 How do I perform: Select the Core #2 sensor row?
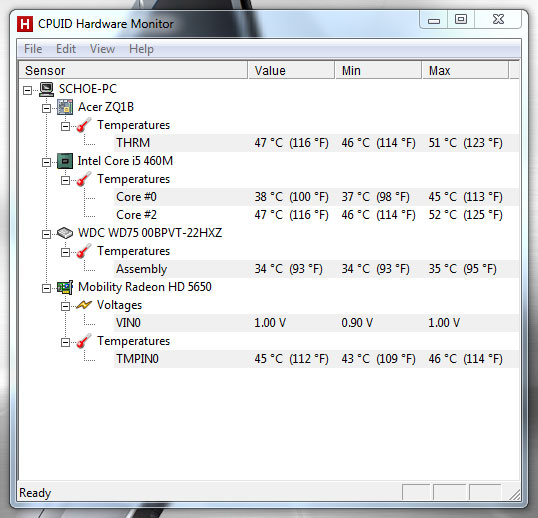(x=316, y=215)
